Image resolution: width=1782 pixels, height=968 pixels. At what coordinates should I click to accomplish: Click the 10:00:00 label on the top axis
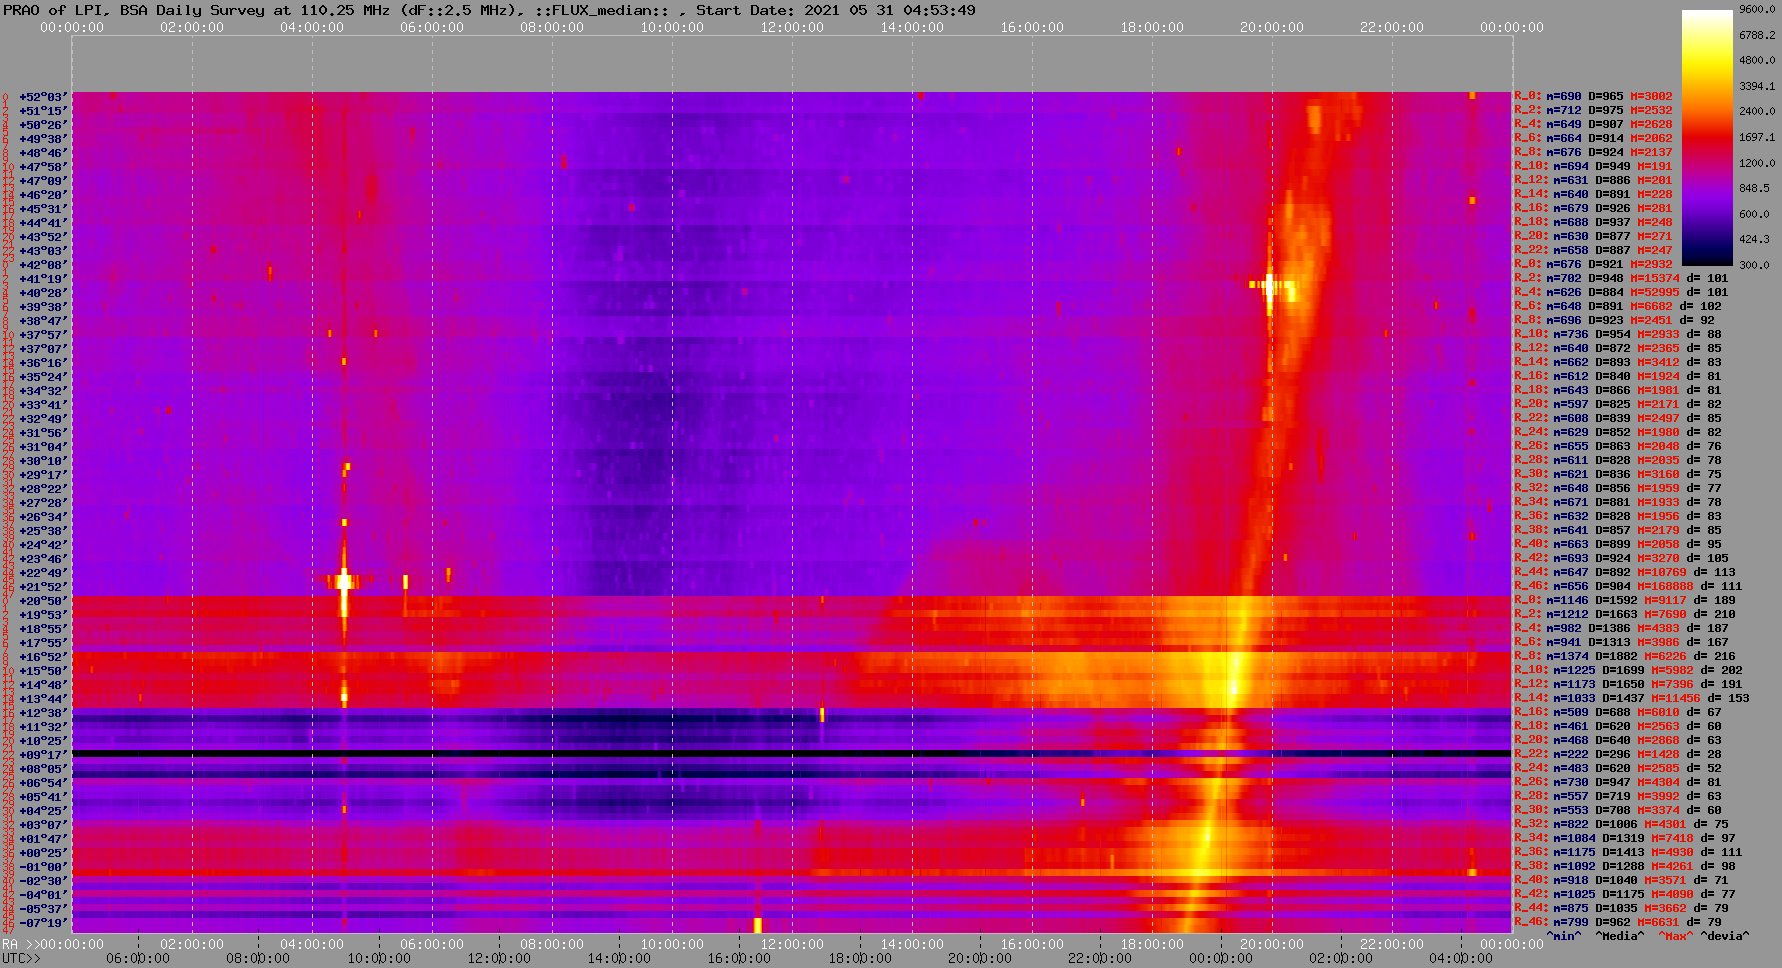(x=672, y=27)
